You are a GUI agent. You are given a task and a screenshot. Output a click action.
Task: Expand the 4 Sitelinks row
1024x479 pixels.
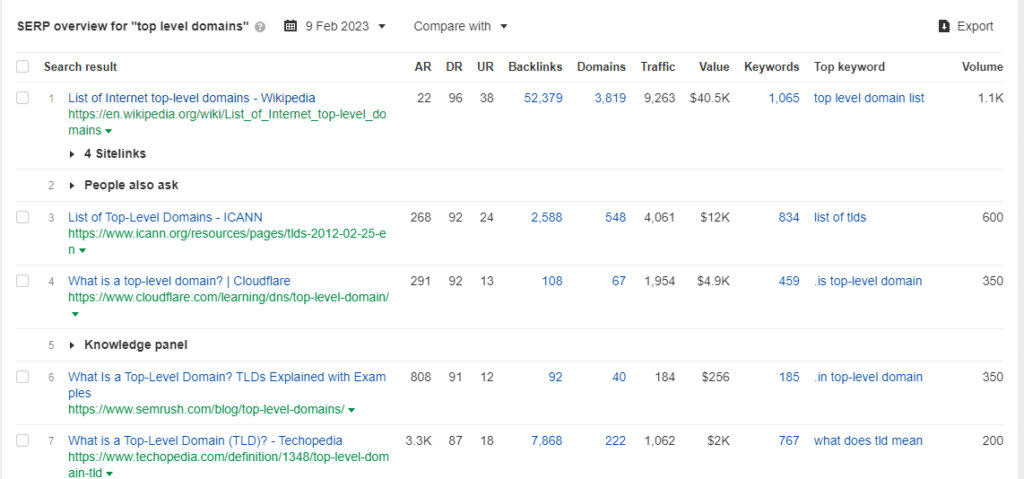pos(108,154)
